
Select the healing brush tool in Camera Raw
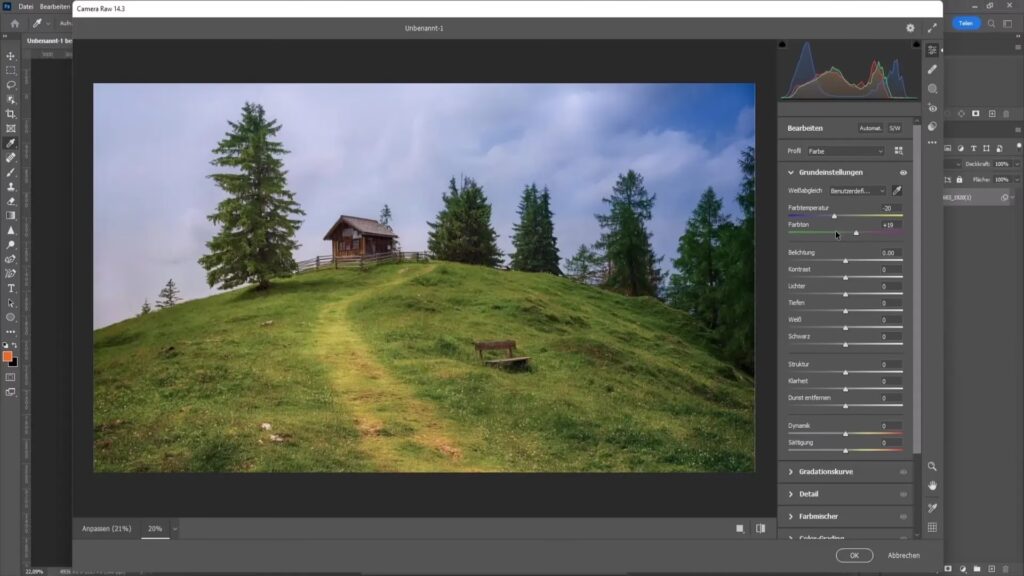point(932,70)
